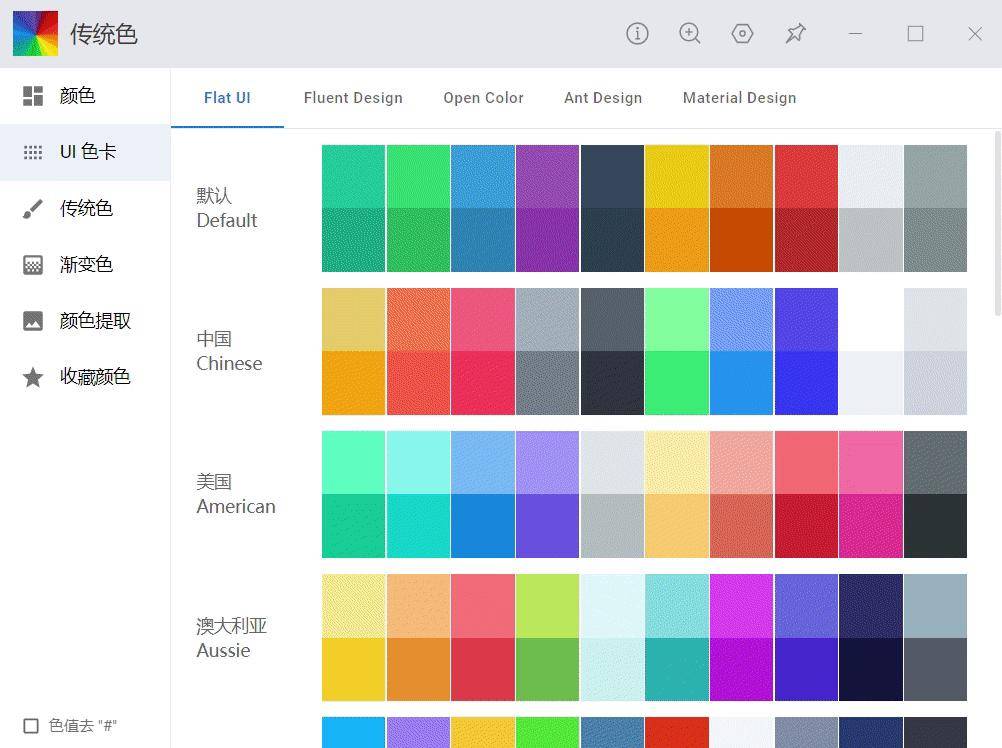Pick the yellow lower swatch in Aussie row
This screenshot has height=748, width=1002.
pos(353,669)
